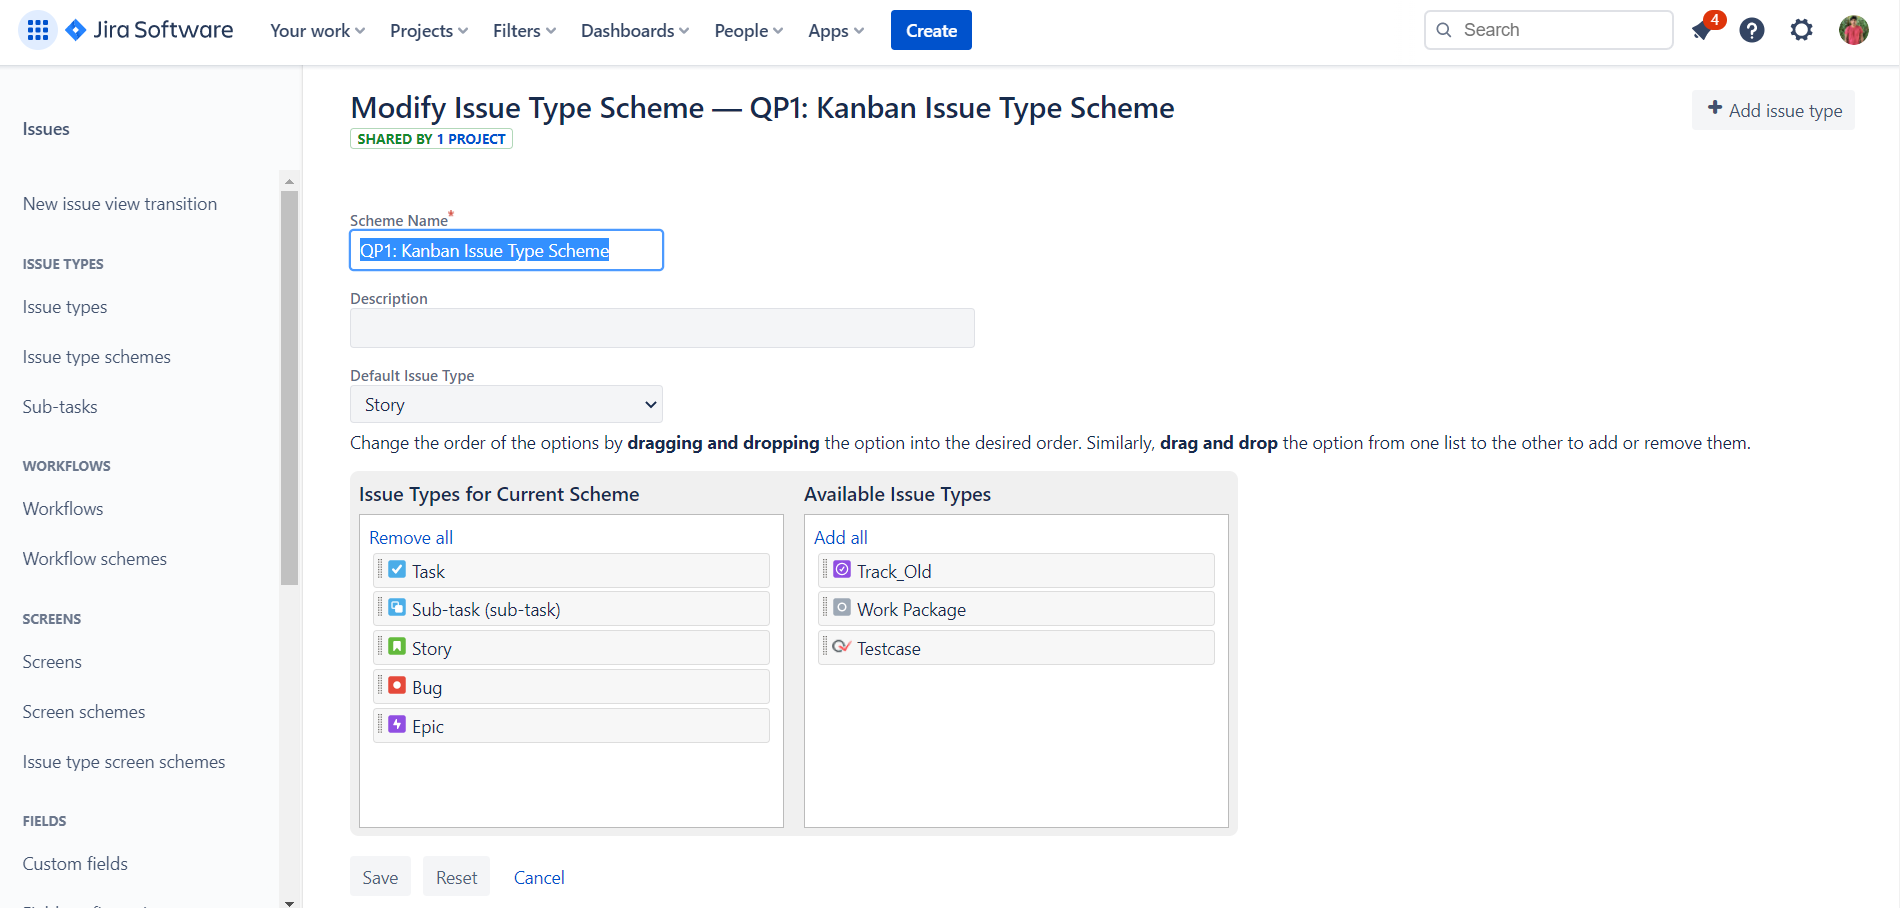
Task: Open Custom fields in sidebar
Action: [x=75, y=864]
